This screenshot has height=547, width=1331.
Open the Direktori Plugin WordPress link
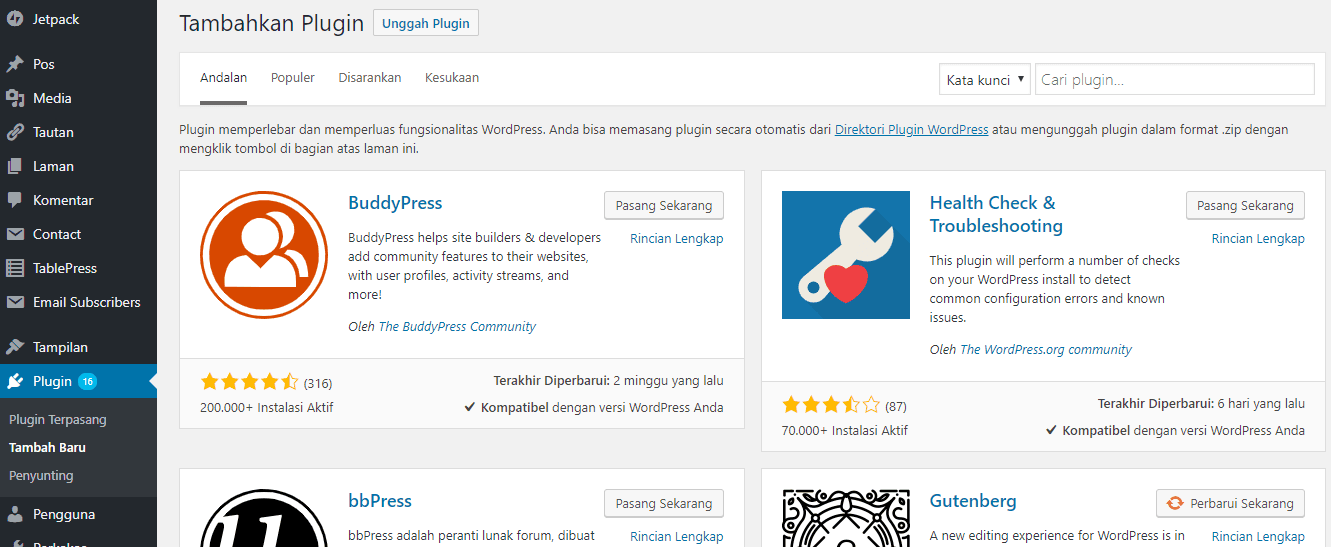coord(912,129)
